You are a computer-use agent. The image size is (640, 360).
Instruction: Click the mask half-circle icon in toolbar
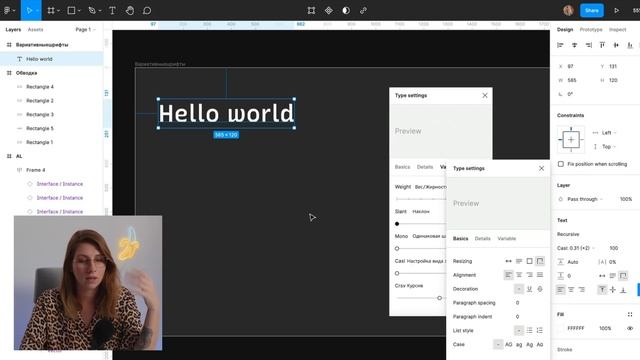[346, 10]
